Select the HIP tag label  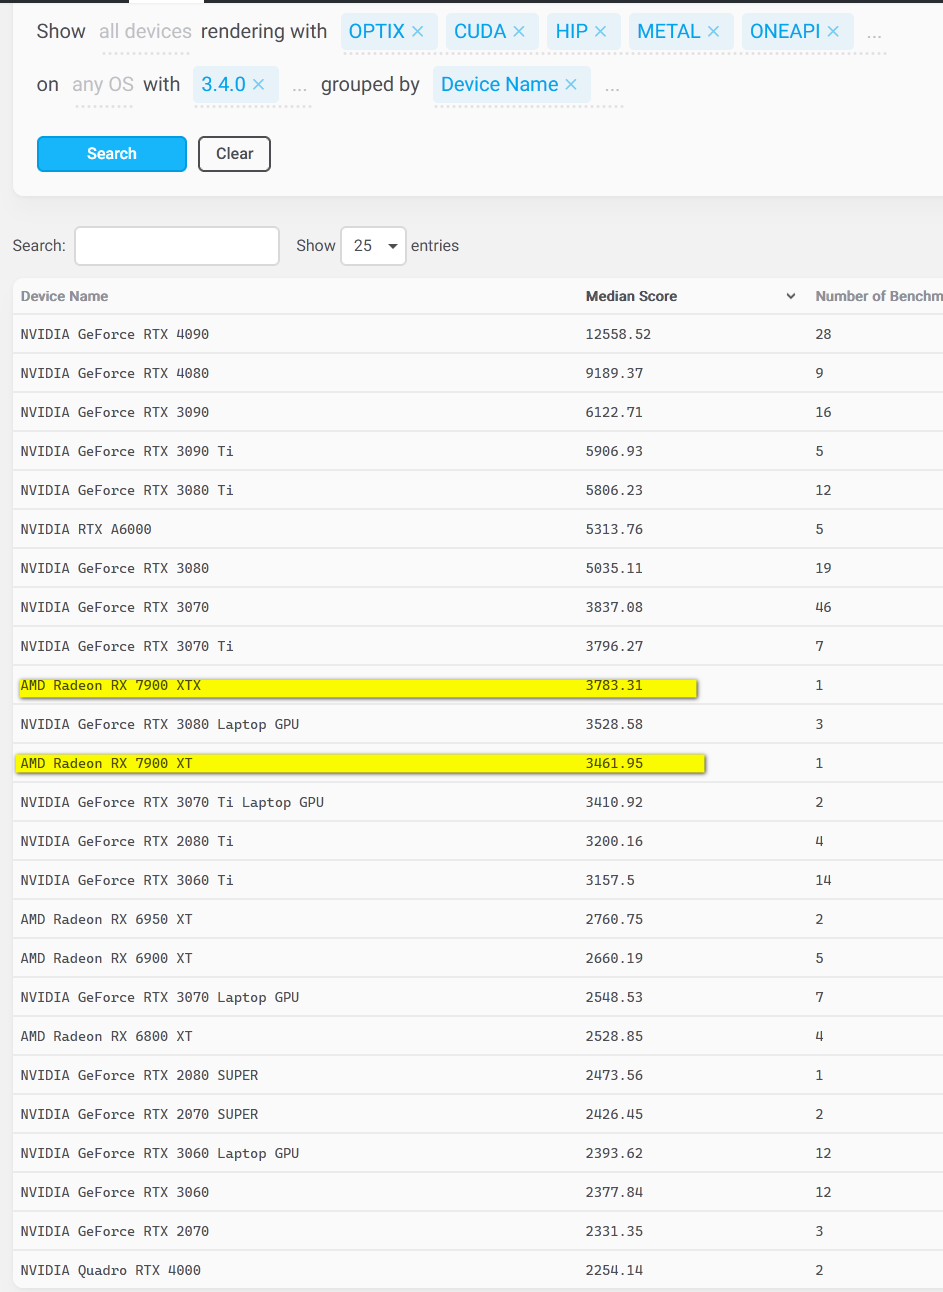(572, 32)
